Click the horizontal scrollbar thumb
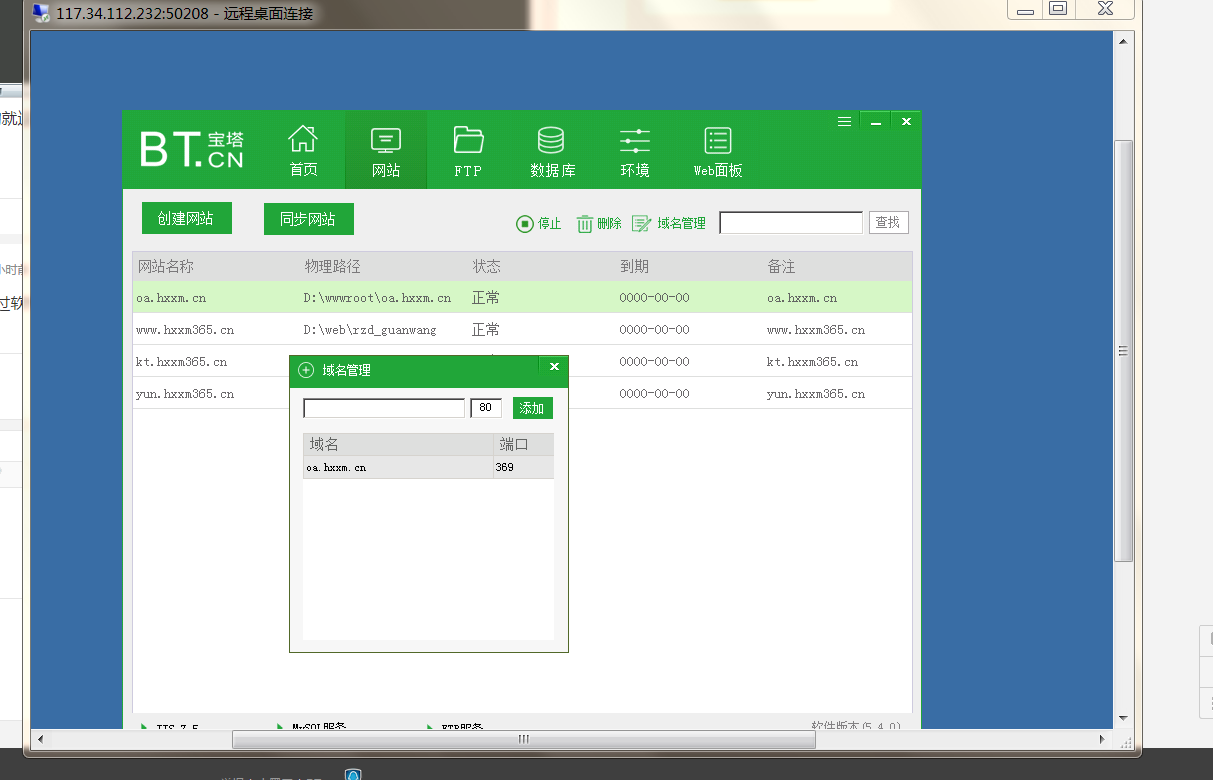 coord(524,739)
